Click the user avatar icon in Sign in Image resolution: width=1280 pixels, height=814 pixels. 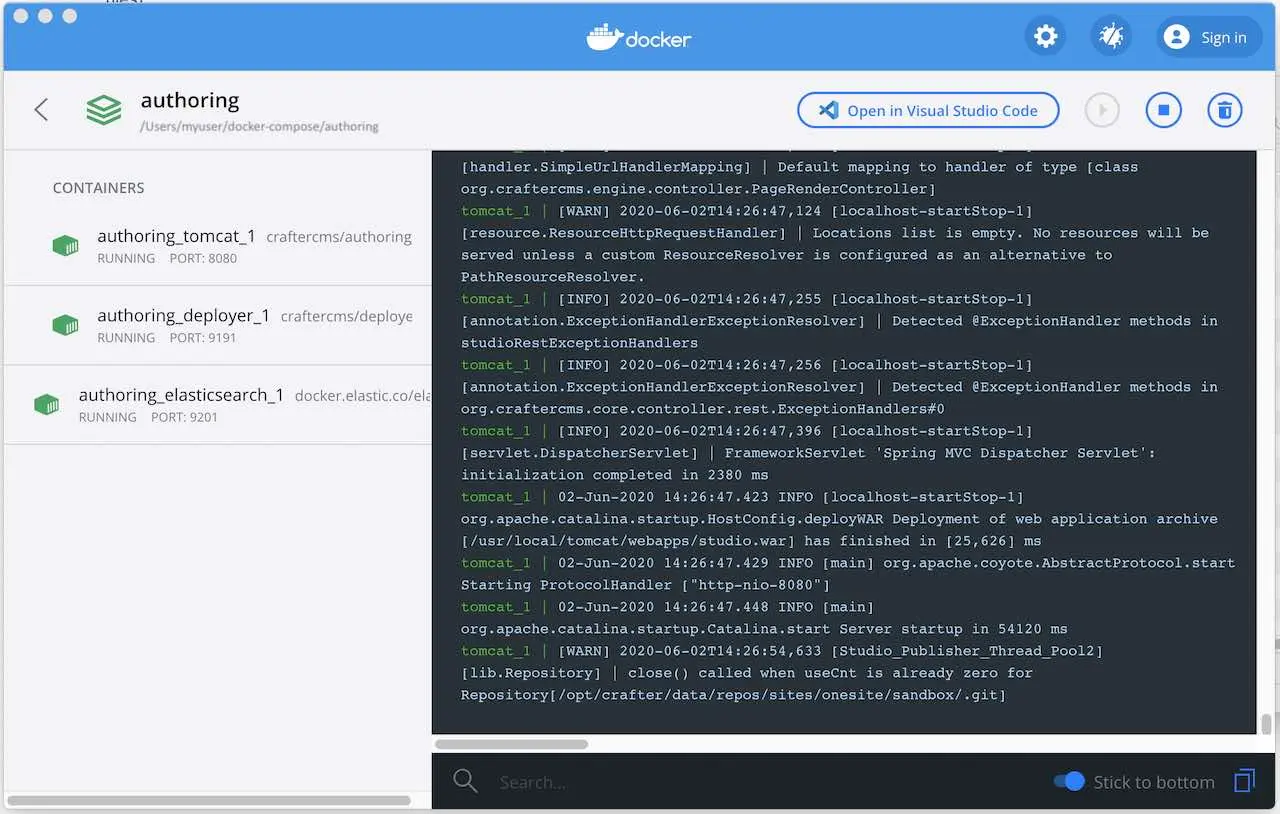point(1177,37)
